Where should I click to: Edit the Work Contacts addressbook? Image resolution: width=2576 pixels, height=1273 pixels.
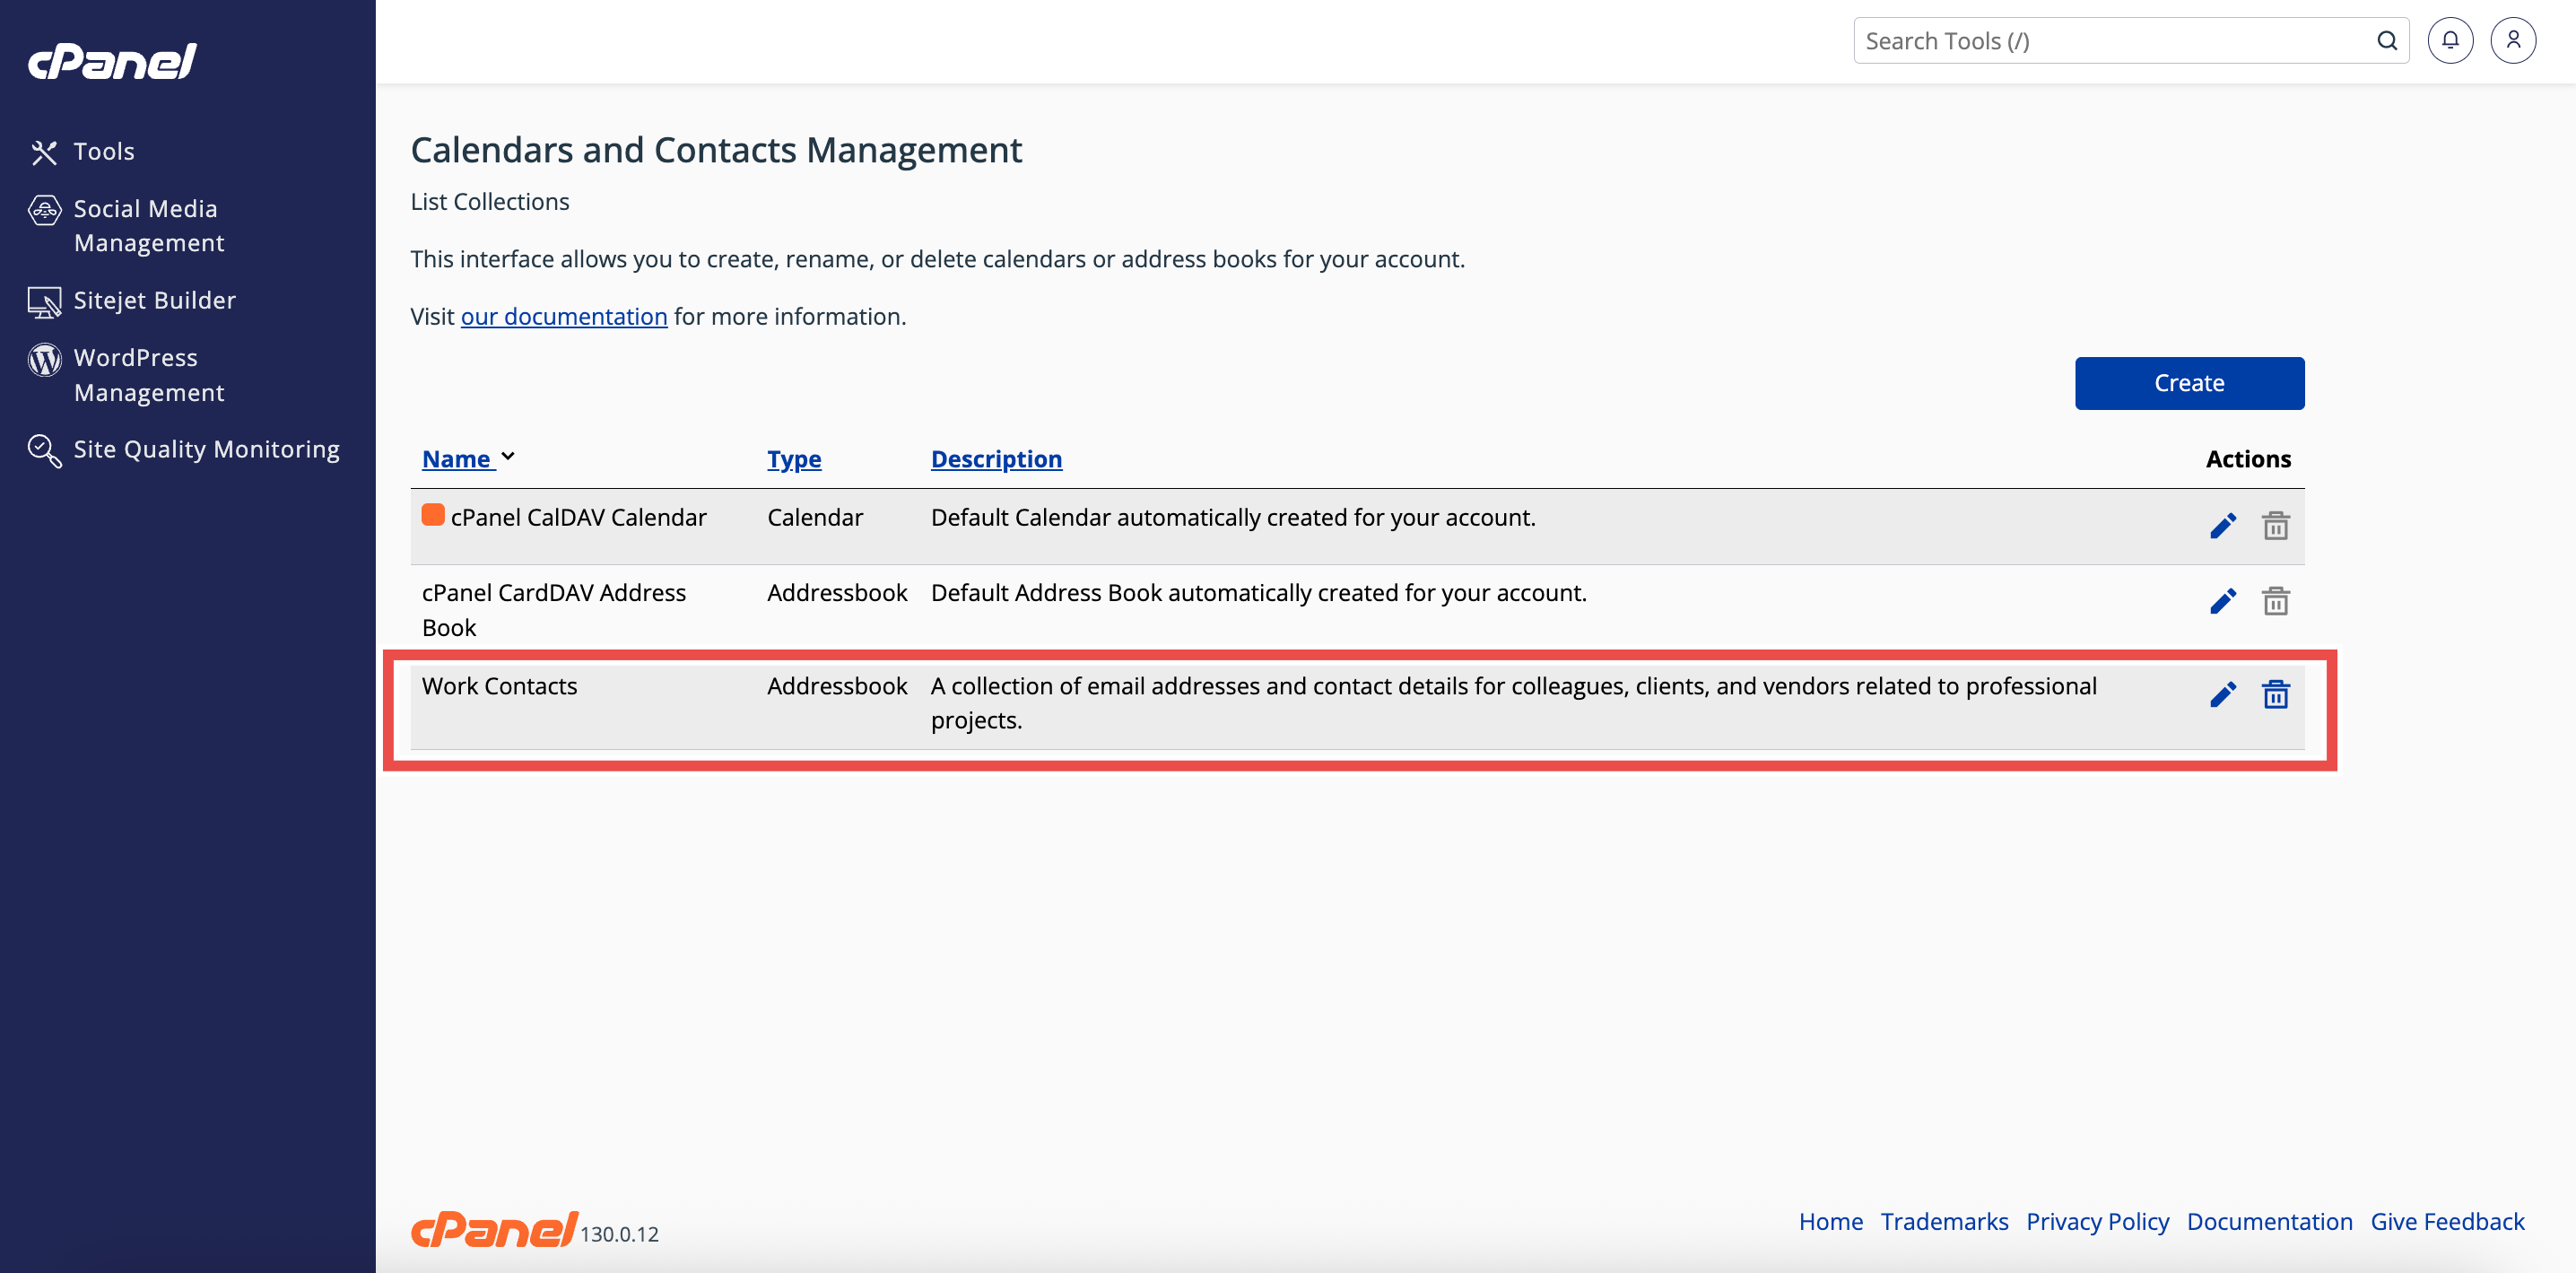(x=2222, y=695)
